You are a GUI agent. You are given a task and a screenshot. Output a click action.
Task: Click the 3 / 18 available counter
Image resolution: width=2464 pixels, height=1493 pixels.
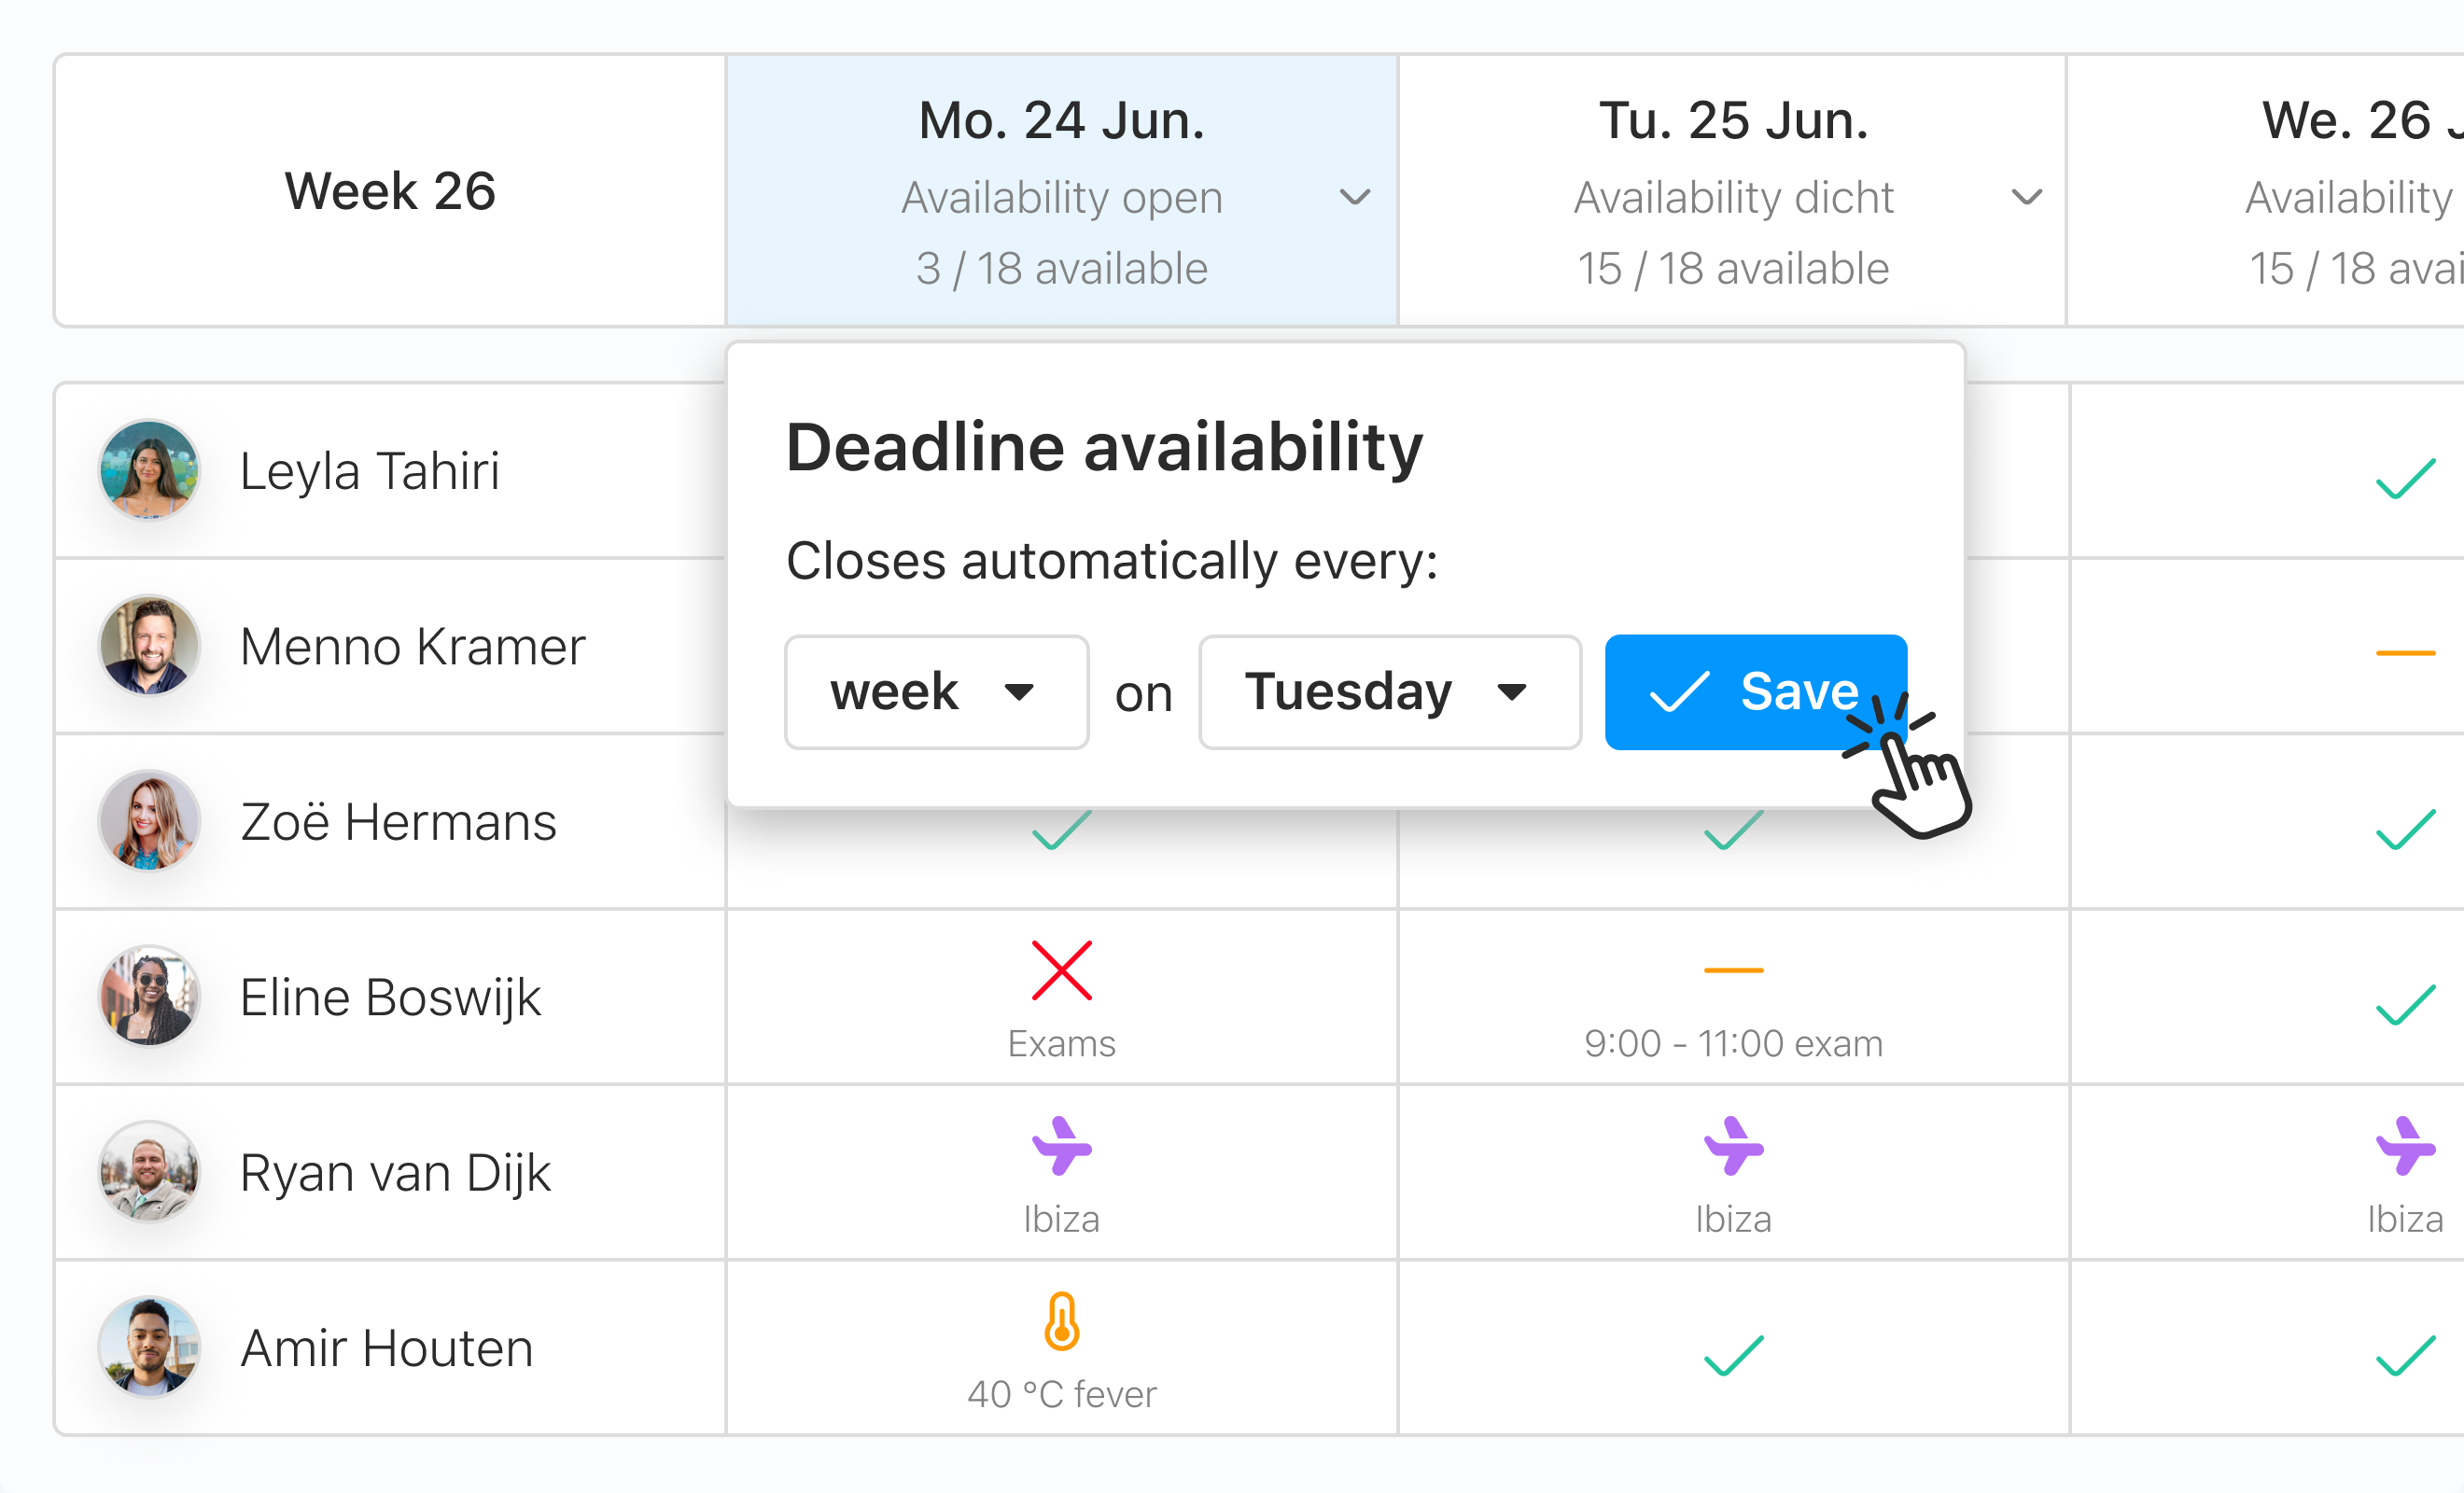coord(1061,268)
